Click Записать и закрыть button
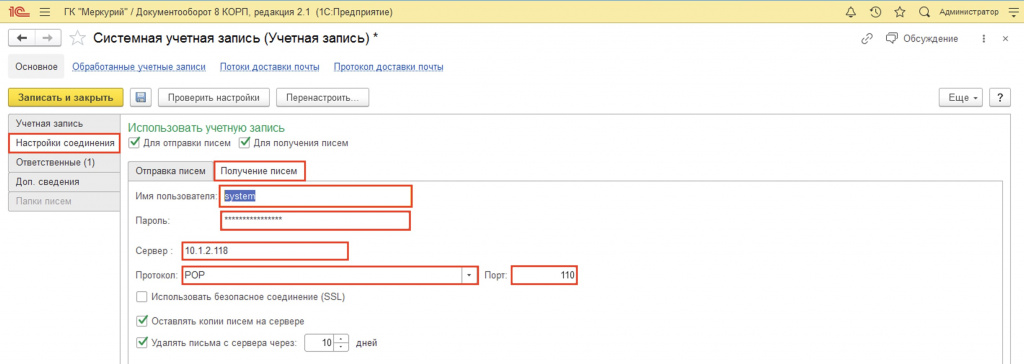The image size is (1024, 364). coord(65,97)
